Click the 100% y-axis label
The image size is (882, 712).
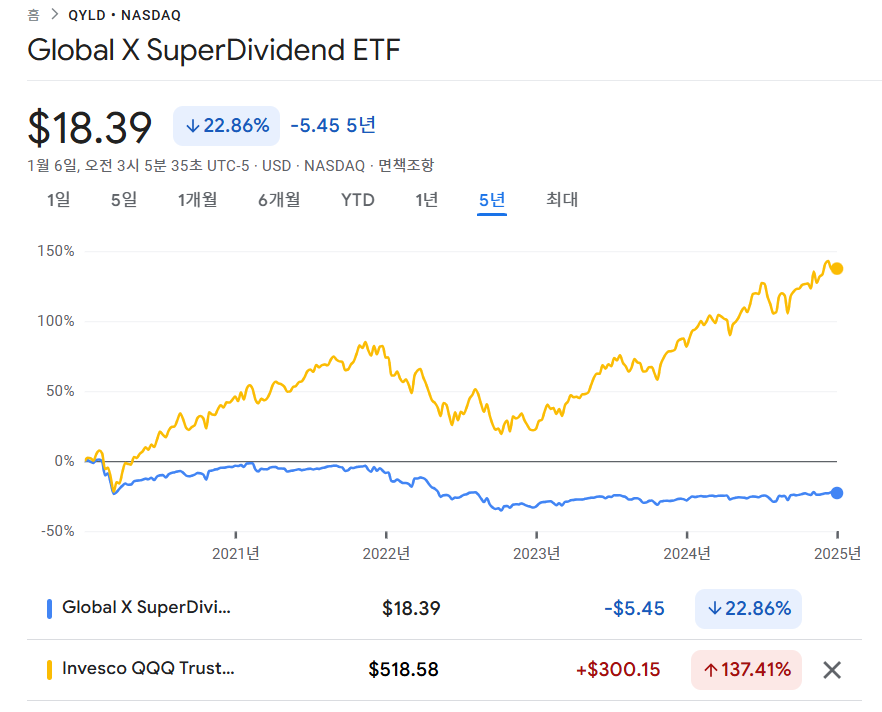[x=56, y=321]
